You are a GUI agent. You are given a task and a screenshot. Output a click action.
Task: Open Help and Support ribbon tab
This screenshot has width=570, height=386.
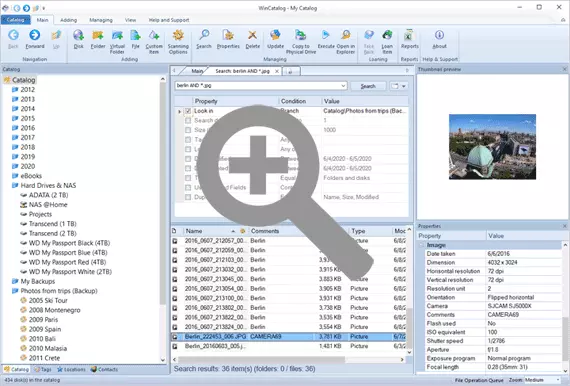coord(169,20)
